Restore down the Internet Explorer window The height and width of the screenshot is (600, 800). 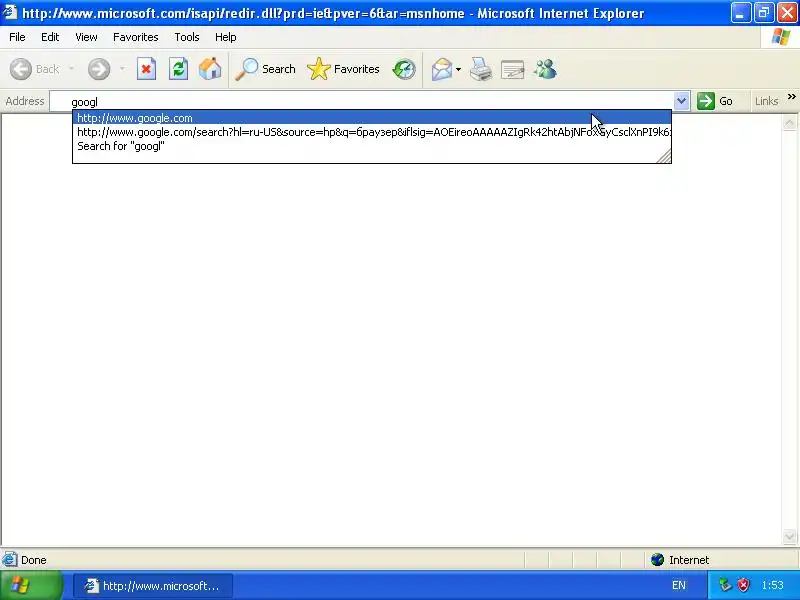pos(764,13)
